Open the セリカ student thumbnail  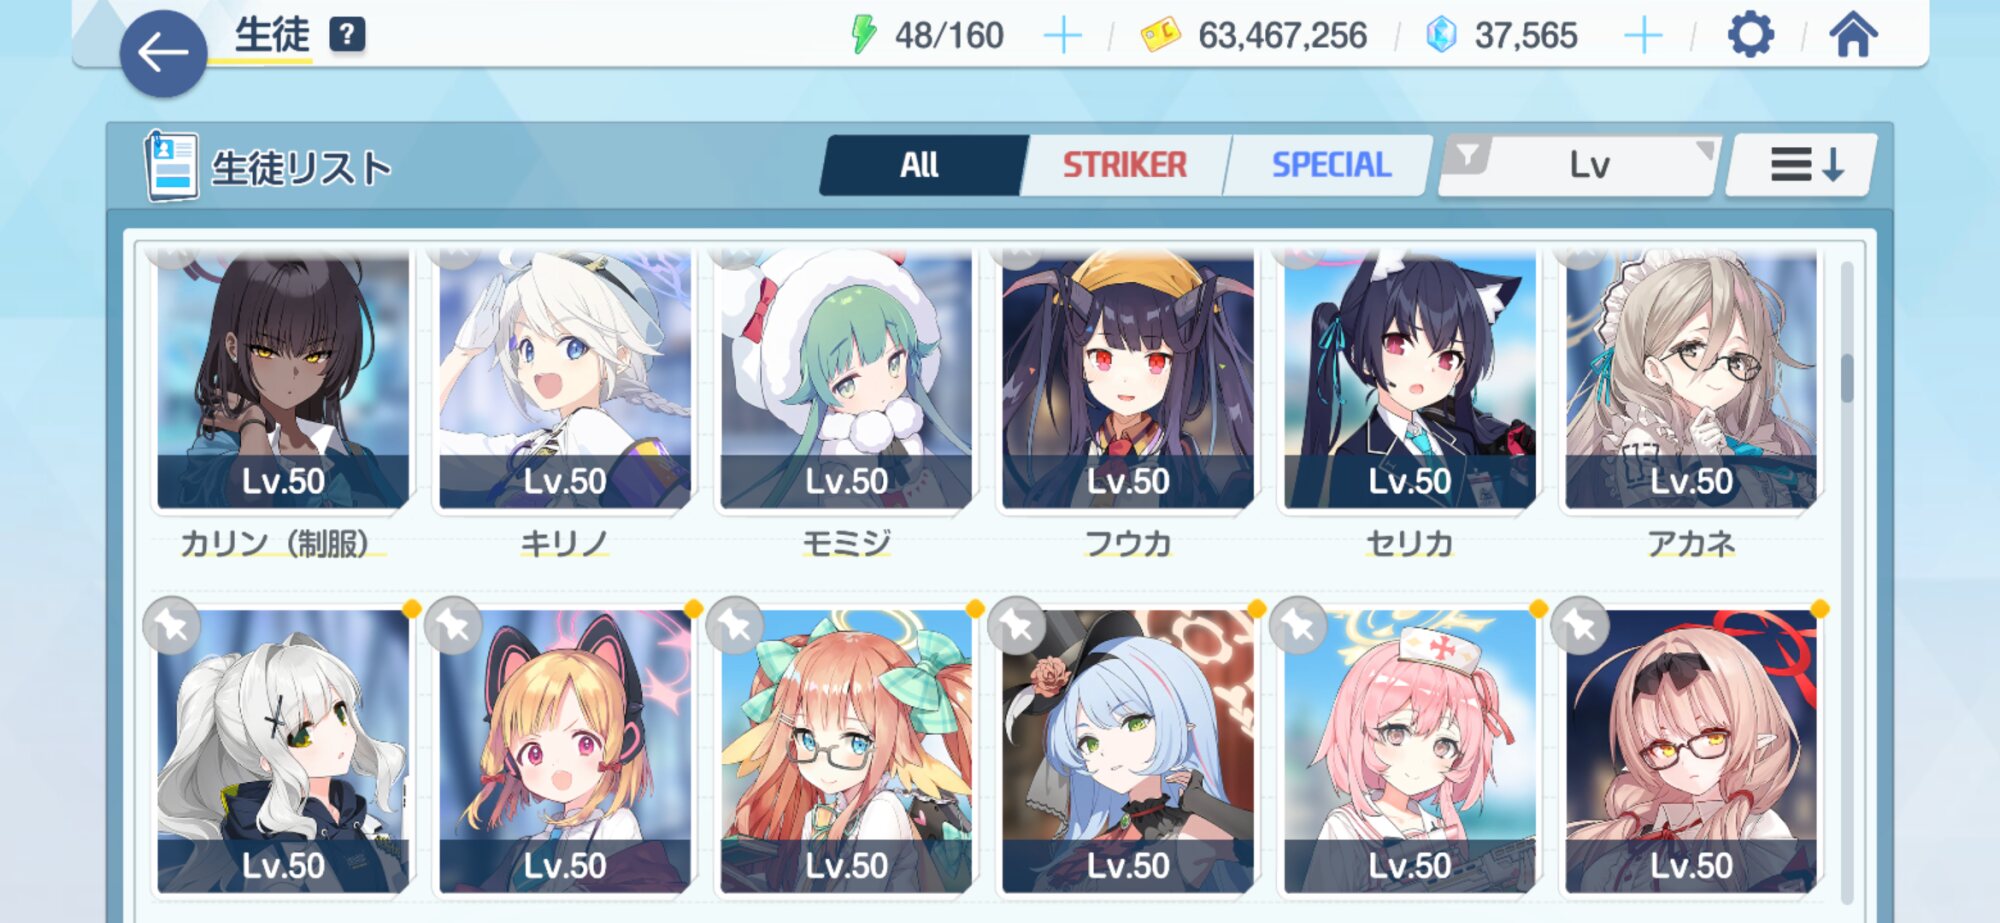1409,380
